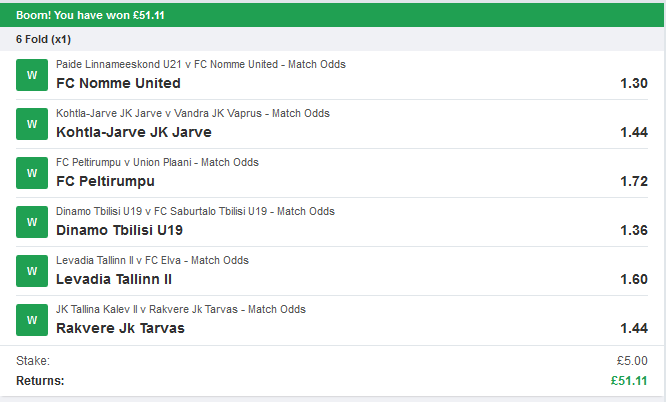Select the win icon next to FC Peltirumpu

pos(33,173)
